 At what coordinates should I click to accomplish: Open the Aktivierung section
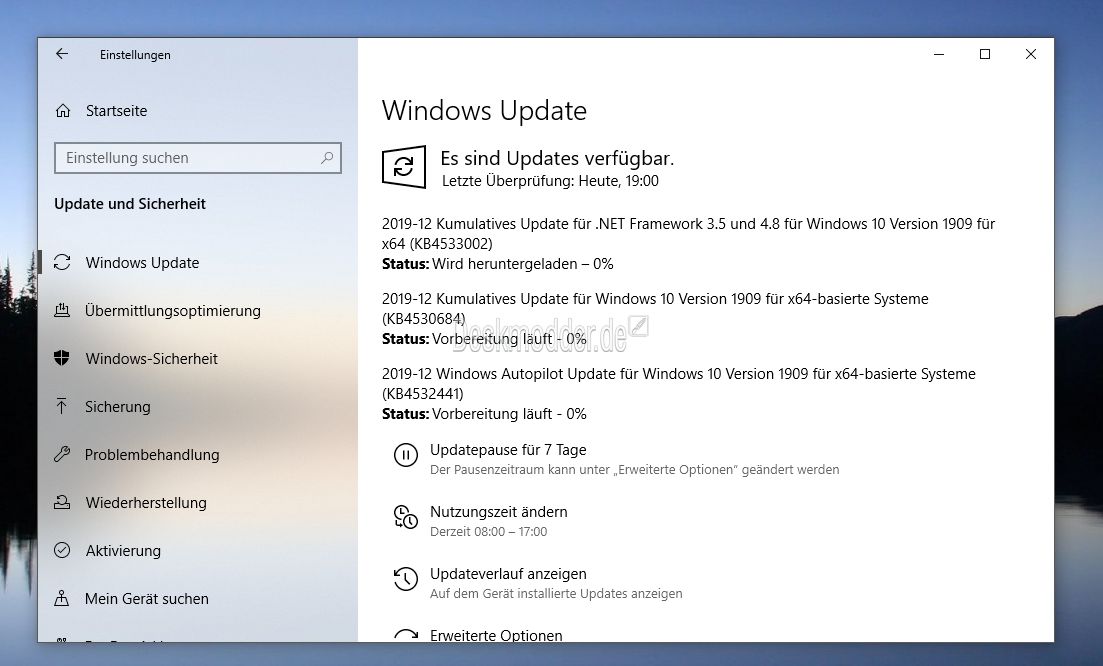tap(123, 551)
